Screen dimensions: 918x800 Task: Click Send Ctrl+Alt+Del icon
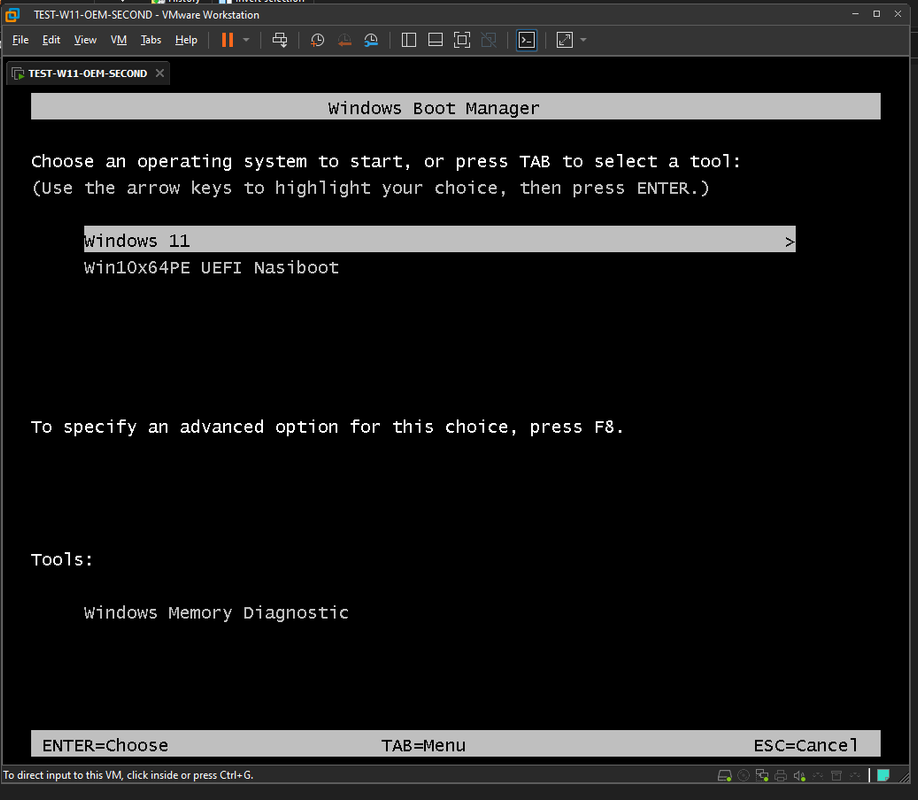(280, 40)
